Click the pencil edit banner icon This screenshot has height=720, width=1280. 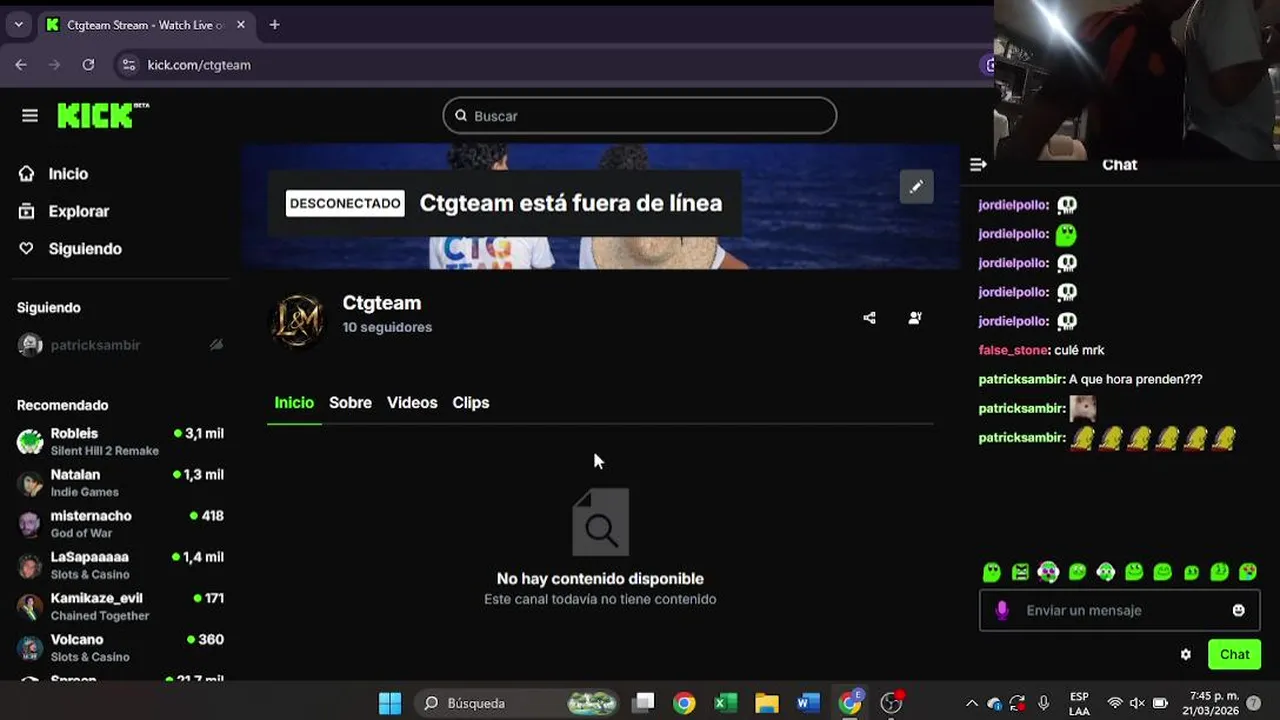click(x=916, y=187)
